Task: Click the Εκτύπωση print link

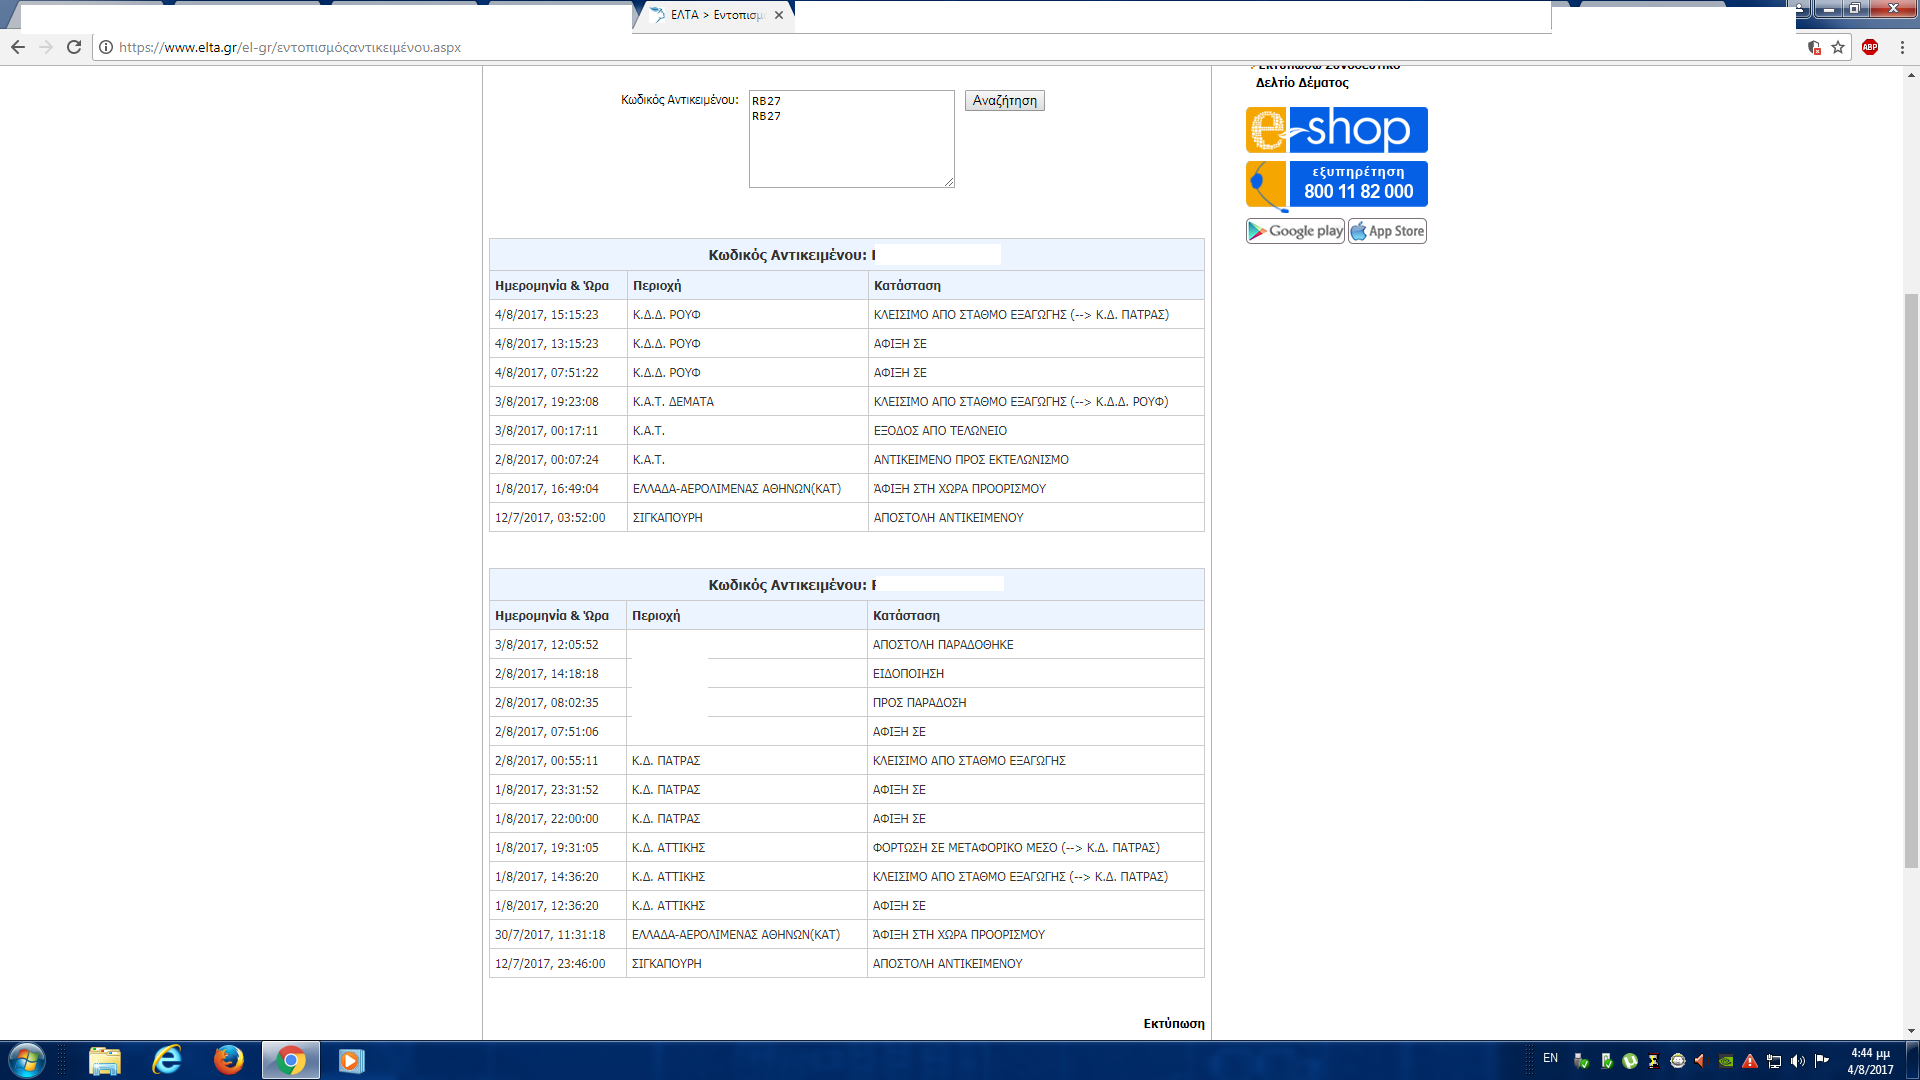Action: (1173, 1023)
